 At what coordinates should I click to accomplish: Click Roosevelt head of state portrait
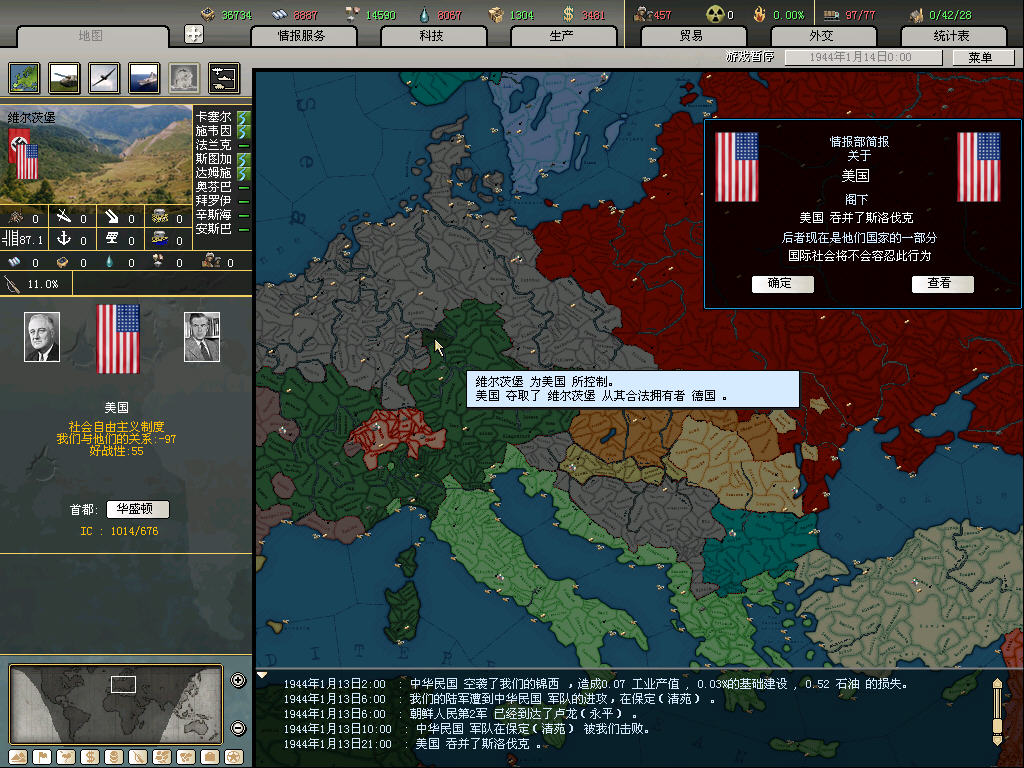42,337
